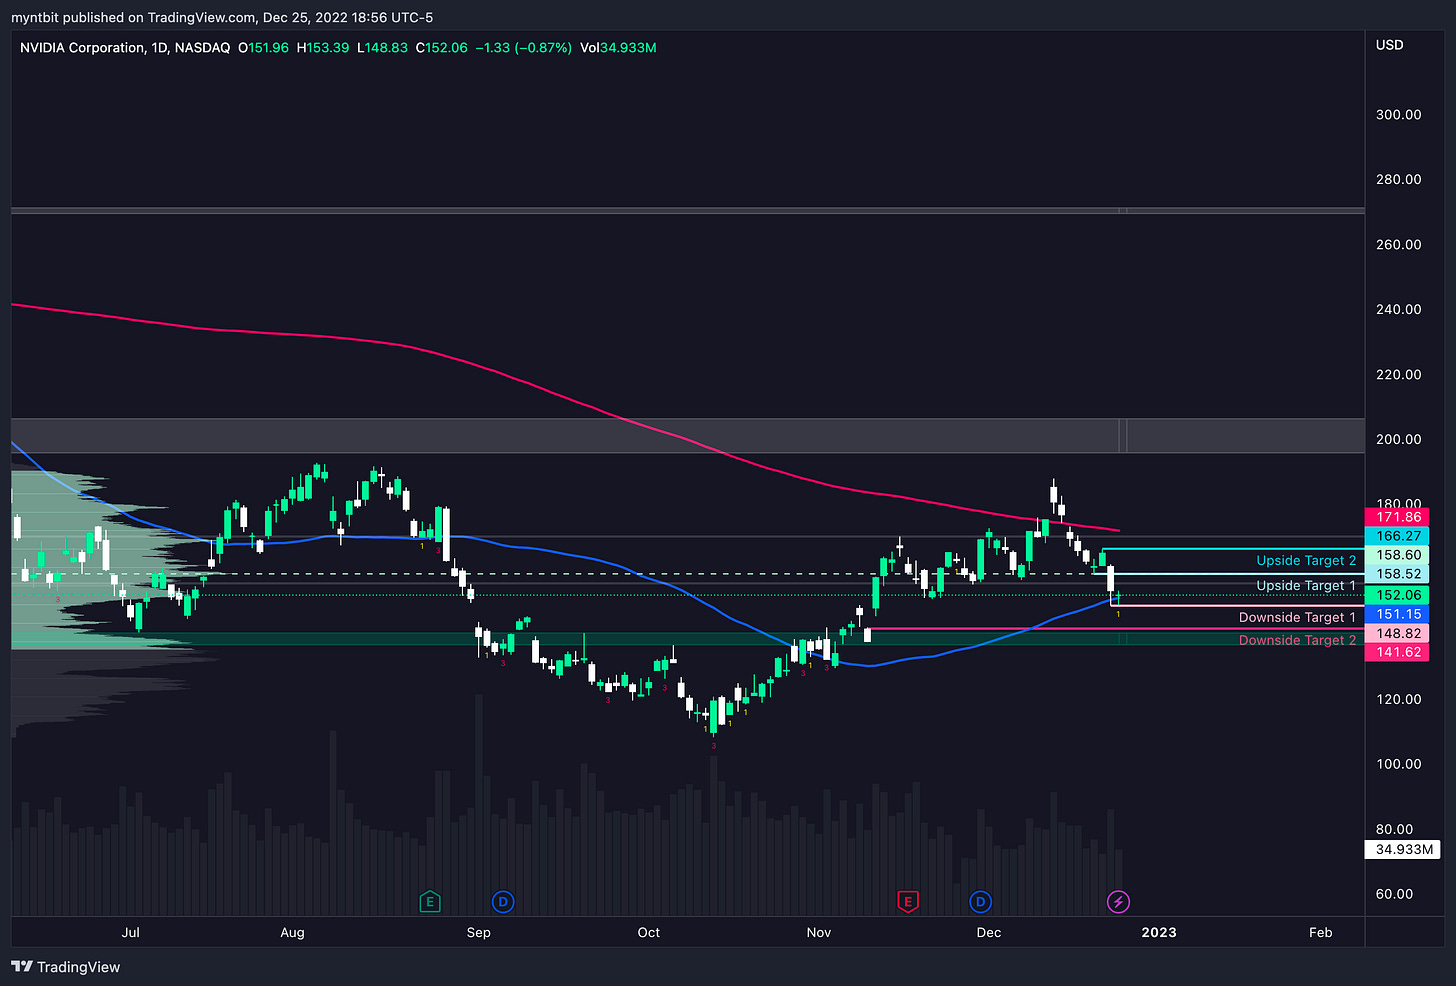
Task: Click the NVIDIA Corporation symbol title
Action: click(125, 48)
